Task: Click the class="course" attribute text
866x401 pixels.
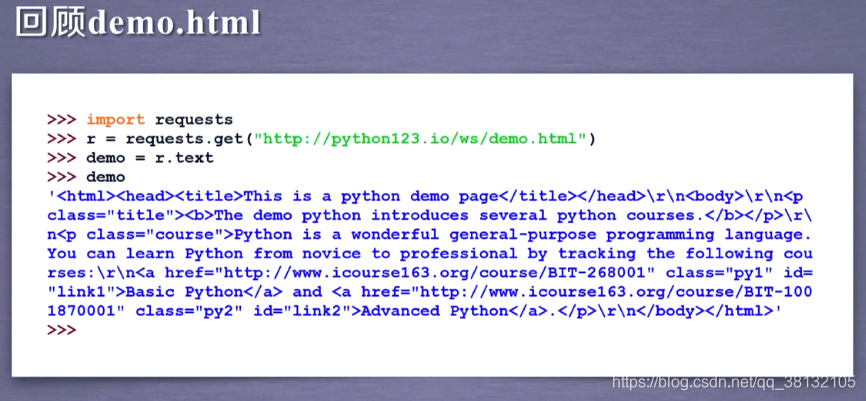Action: pyautogui.click(x=155, y=235)
